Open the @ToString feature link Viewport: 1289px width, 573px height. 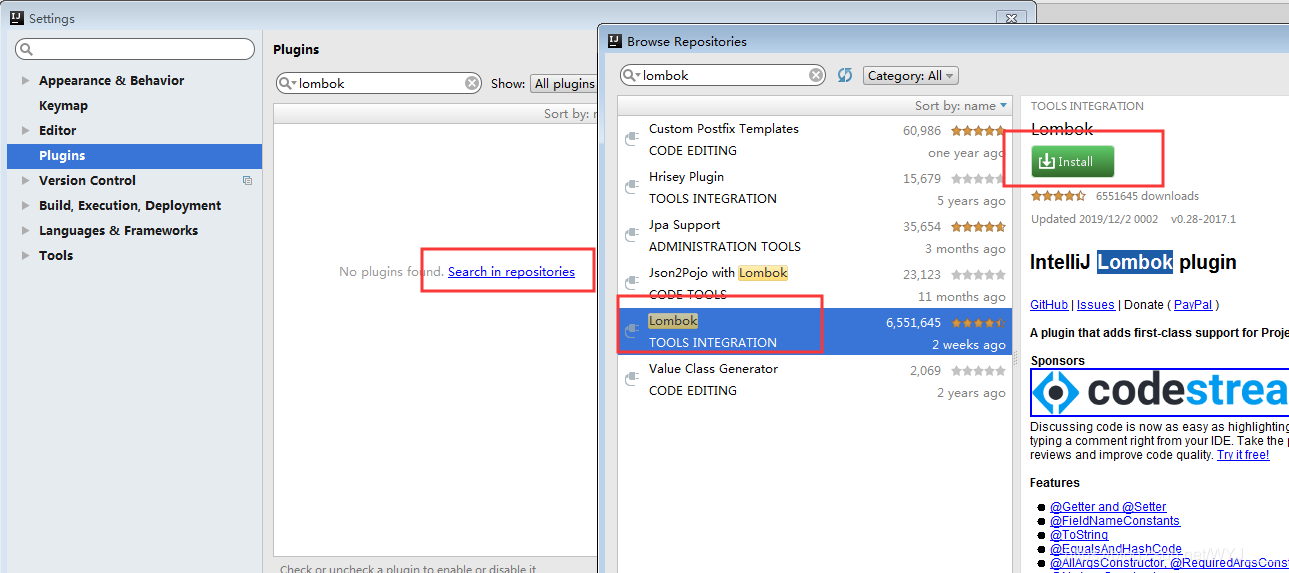tap(1079, 534)
